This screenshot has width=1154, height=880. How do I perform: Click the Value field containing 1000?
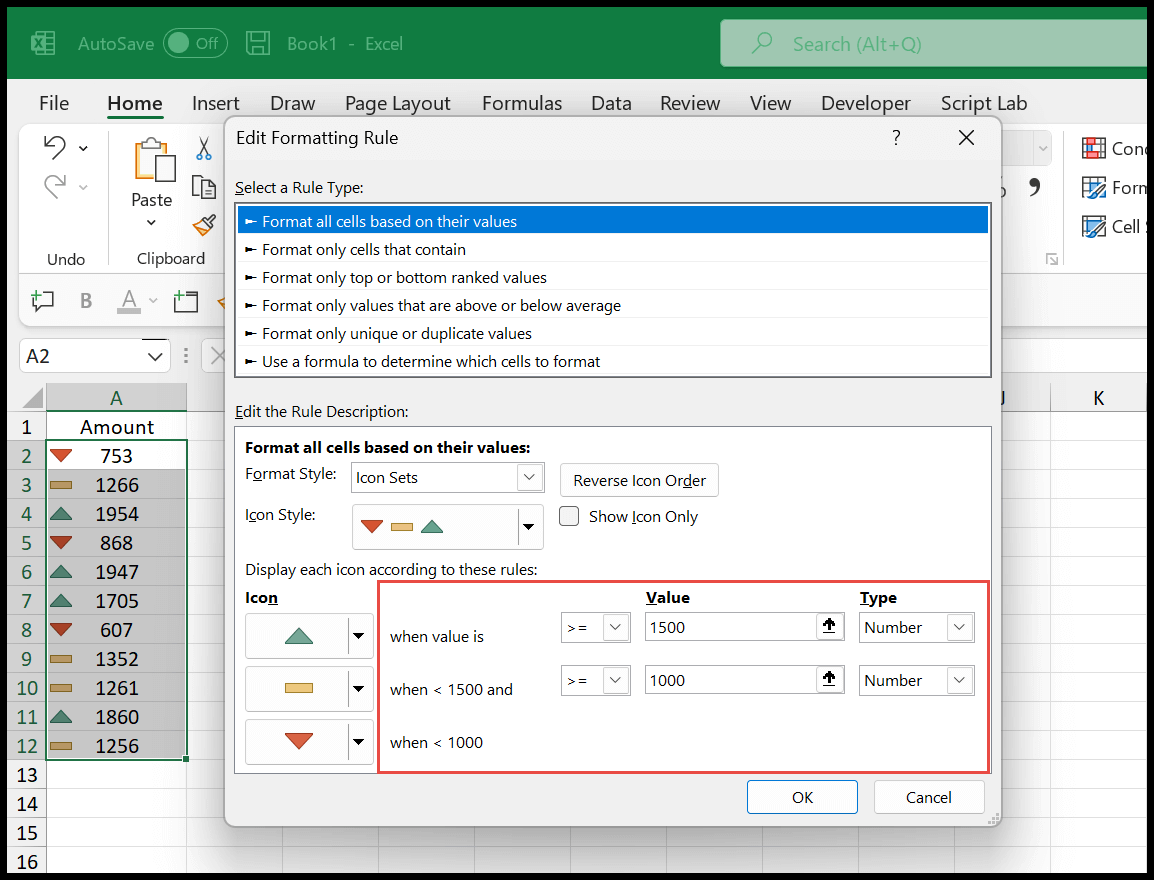click(729, 681)
